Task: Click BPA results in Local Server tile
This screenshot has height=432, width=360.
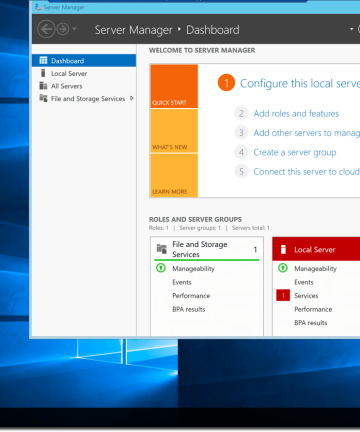Action: [311, 323]
